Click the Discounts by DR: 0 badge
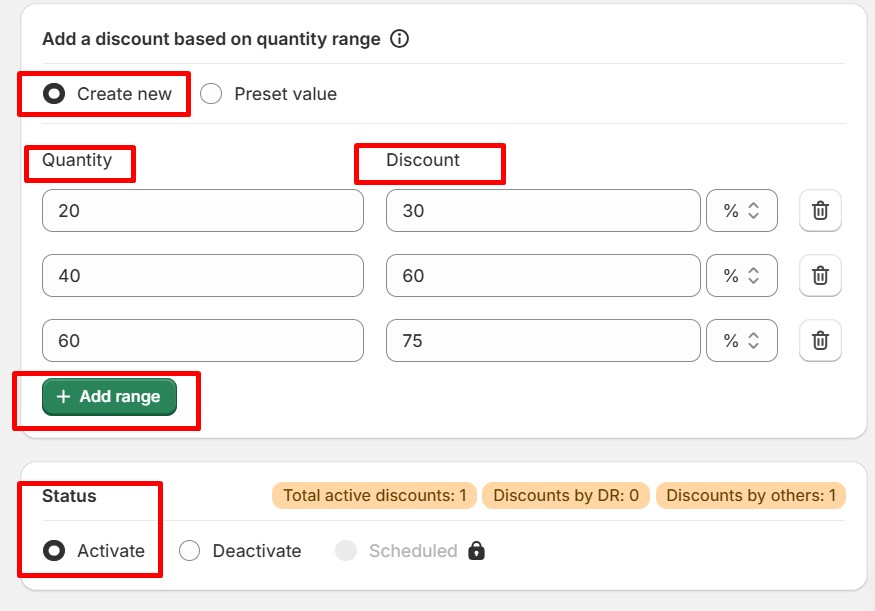875x611 pixels. tap(565, 495)
